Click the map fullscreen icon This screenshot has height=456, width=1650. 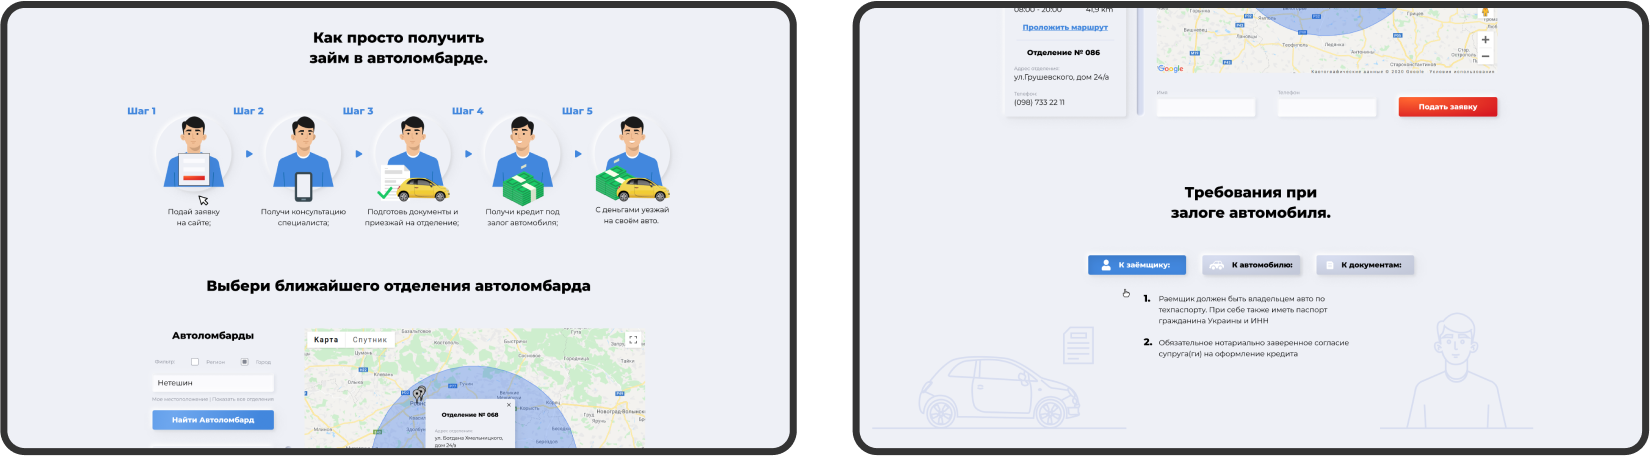tap(633, 340)
